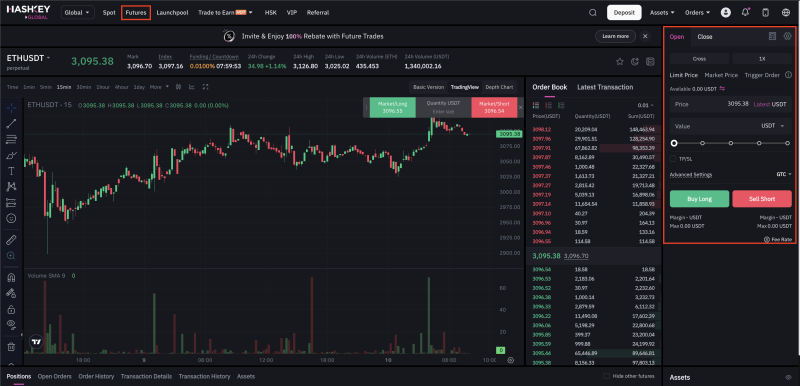Toggle Assets panel visibility eye

[788, 377]
